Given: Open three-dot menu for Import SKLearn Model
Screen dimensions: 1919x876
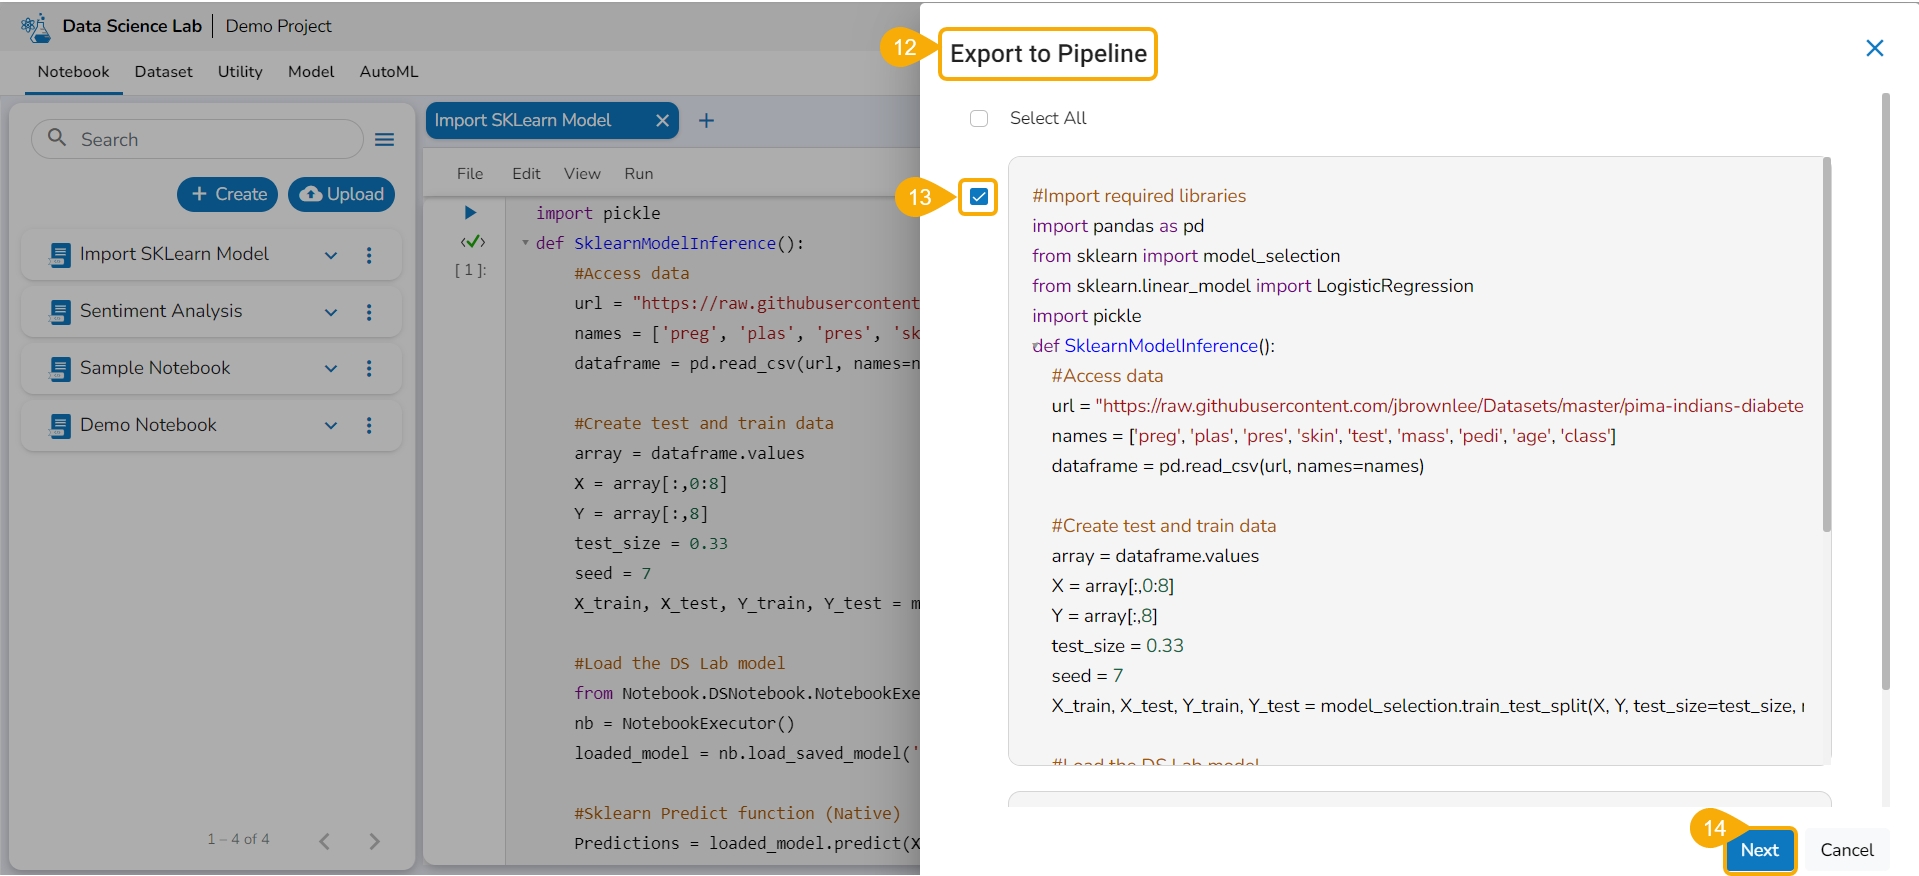Looking at the screenshot, I should (x=369, y=255).
